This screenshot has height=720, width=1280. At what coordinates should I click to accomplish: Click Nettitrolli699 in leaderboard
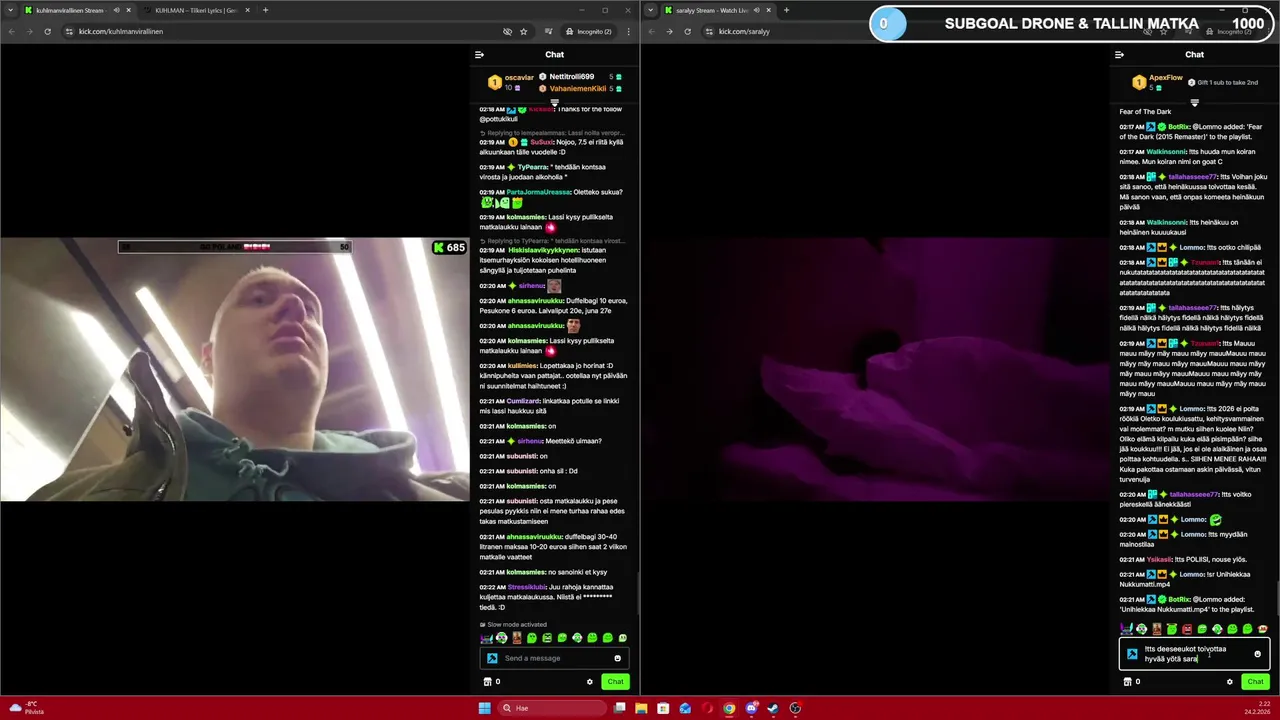(x=572, y=77)
